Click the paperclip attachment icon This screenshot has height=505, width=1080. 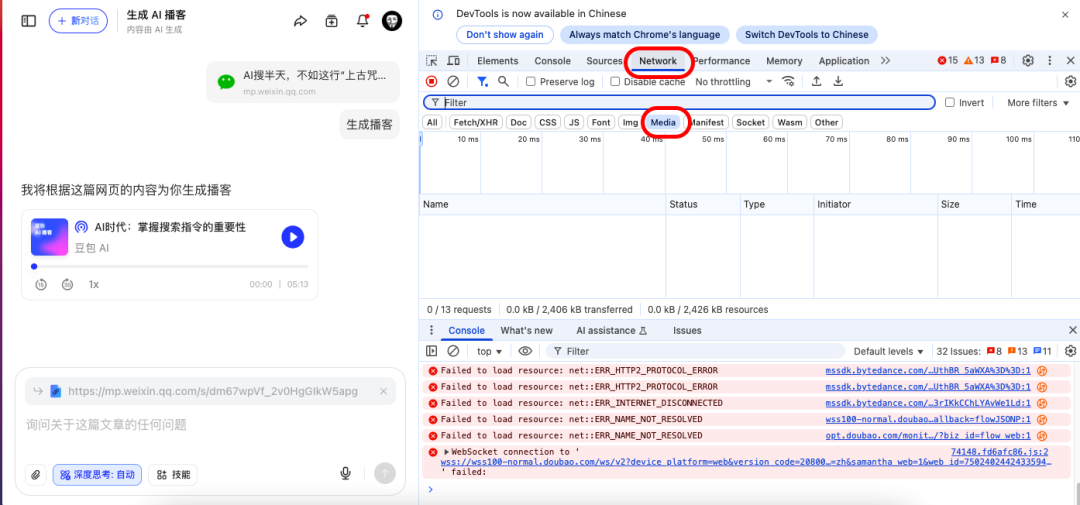(x=36, y=475)
